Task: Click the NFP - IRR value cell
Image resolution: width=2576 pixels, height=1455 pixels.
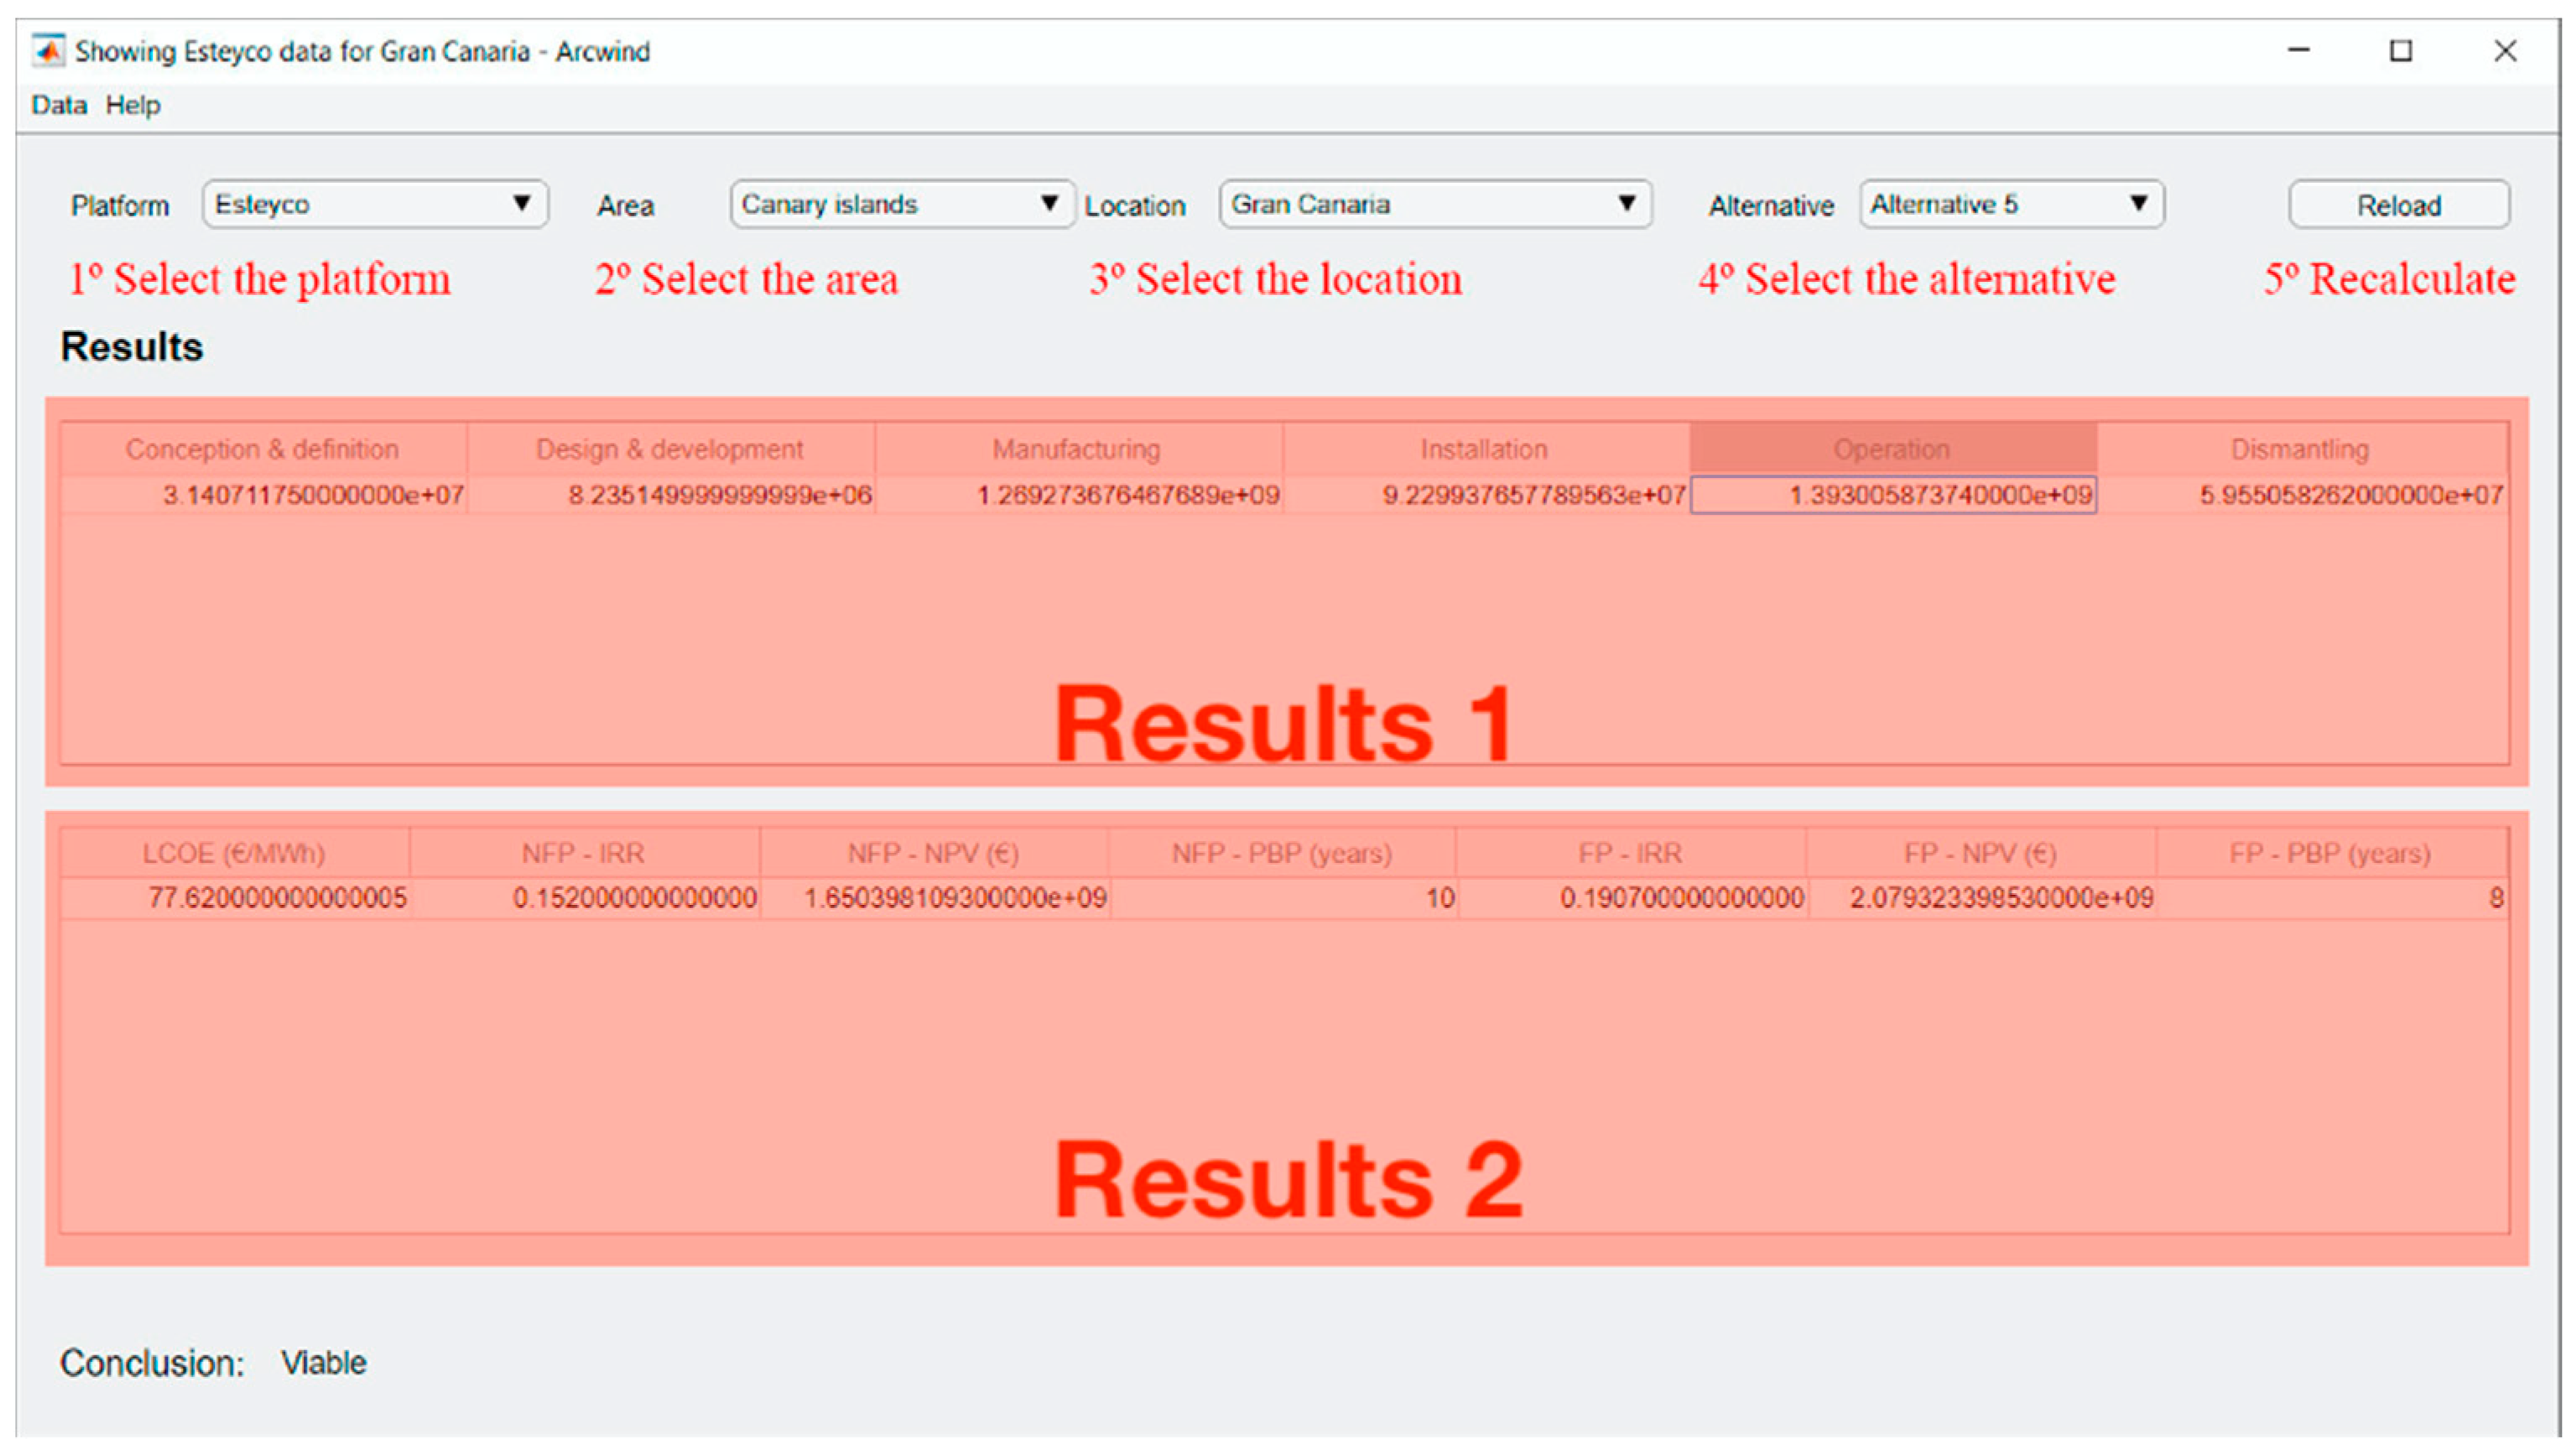Action: [x=584, y=898]
